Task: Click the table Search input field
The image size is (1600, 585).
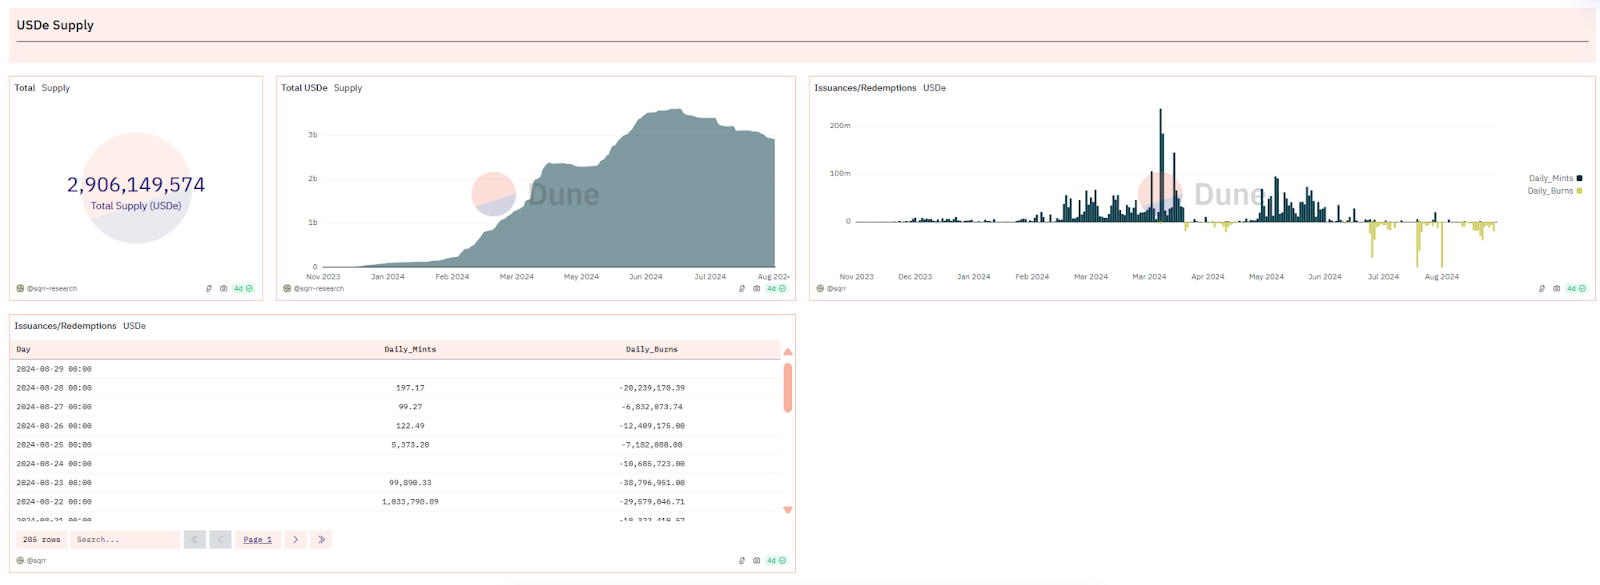Action: [125, 539]
